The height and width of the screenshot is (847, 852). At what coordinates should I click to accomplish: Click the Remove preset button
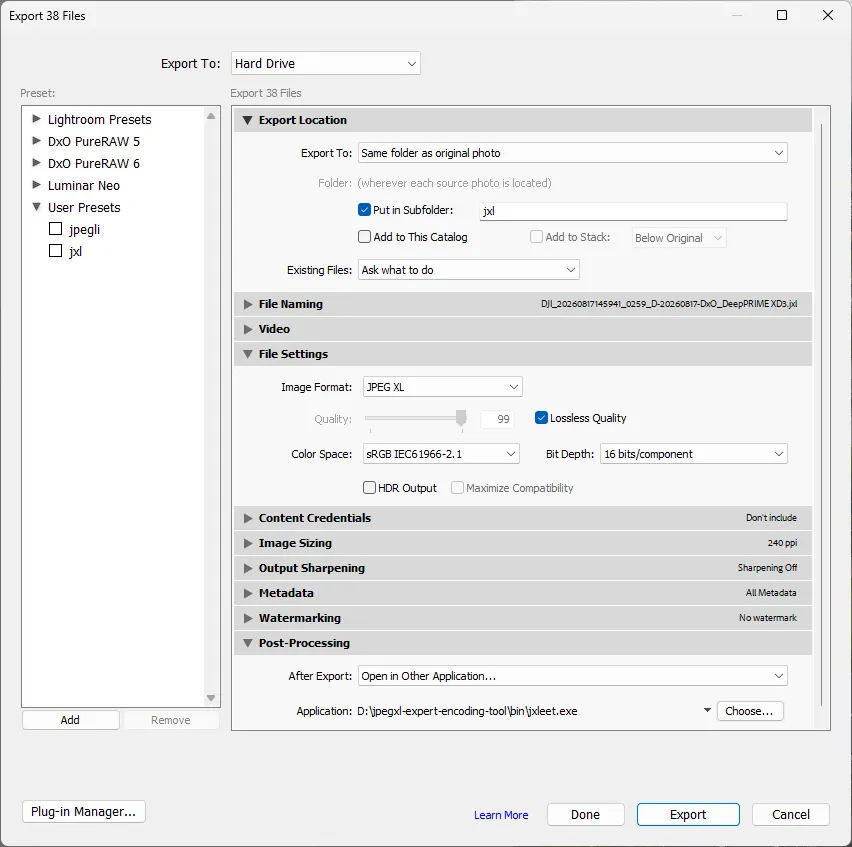tap(171, 720)
